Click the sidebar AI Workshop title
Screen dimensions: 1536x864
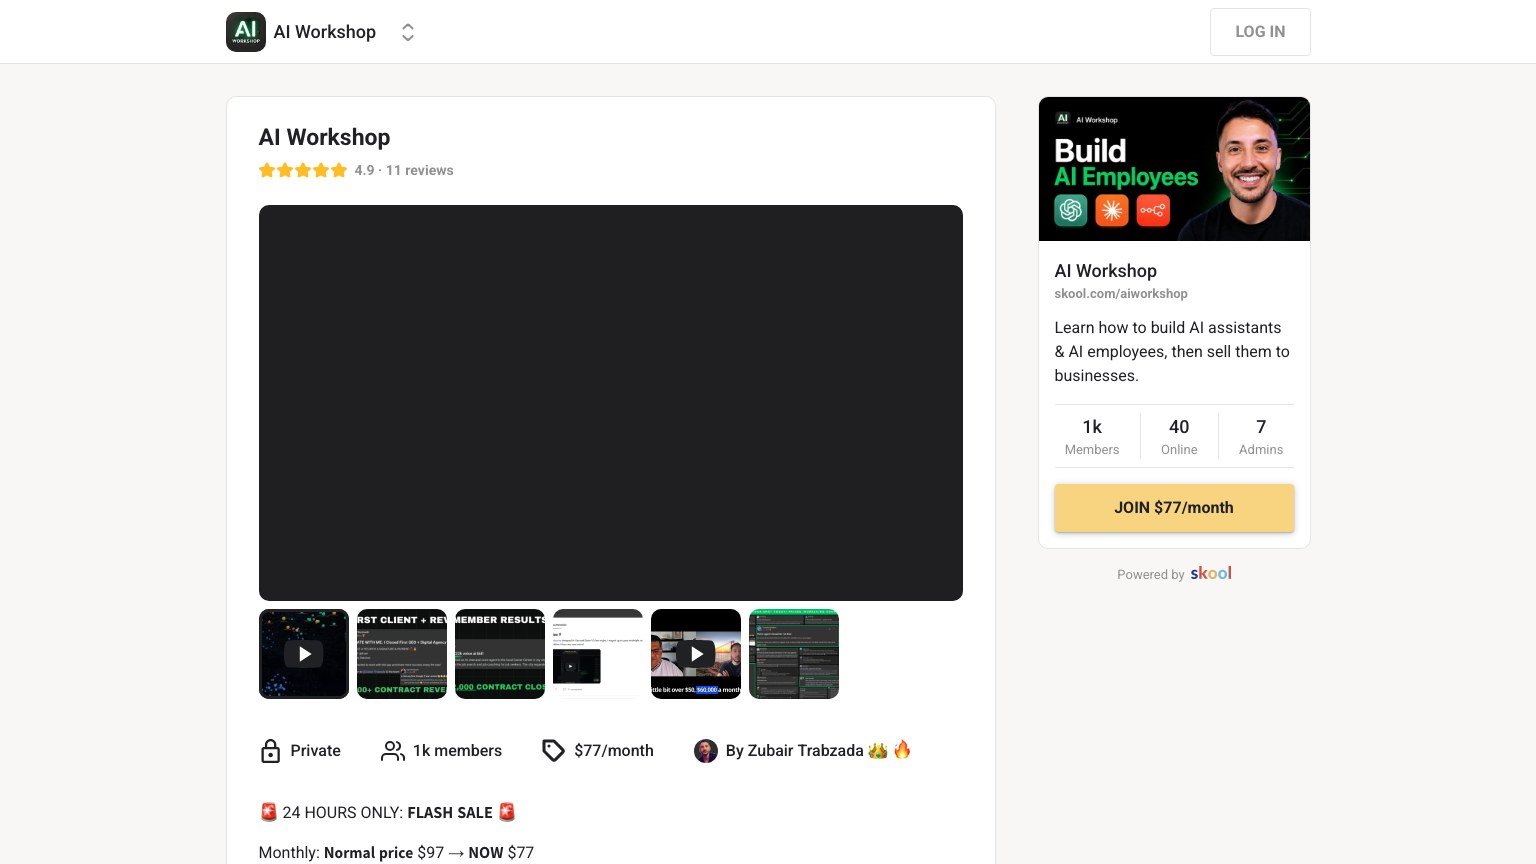(1106, 271)
